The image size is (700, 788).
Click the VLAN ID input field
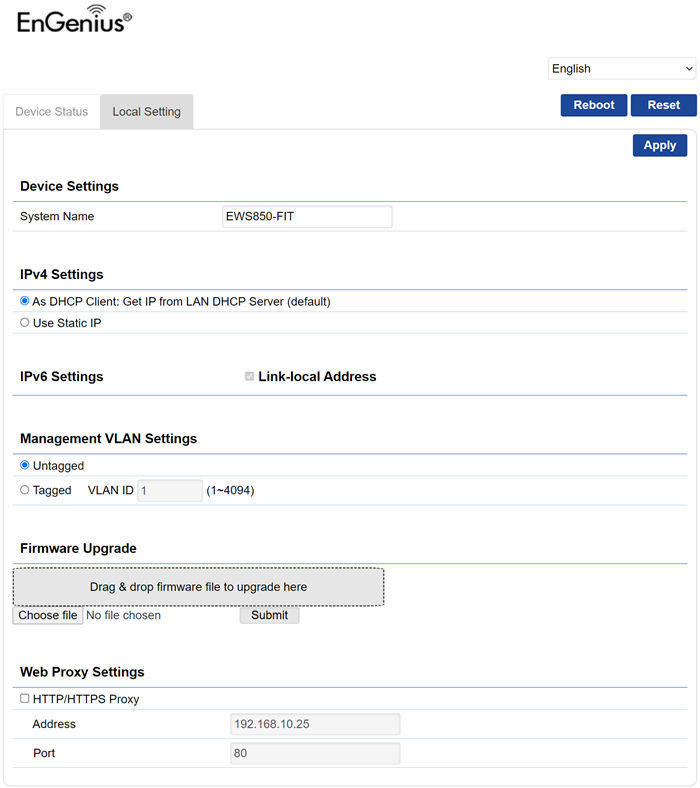pyautogui.click(x=170, y=490)
